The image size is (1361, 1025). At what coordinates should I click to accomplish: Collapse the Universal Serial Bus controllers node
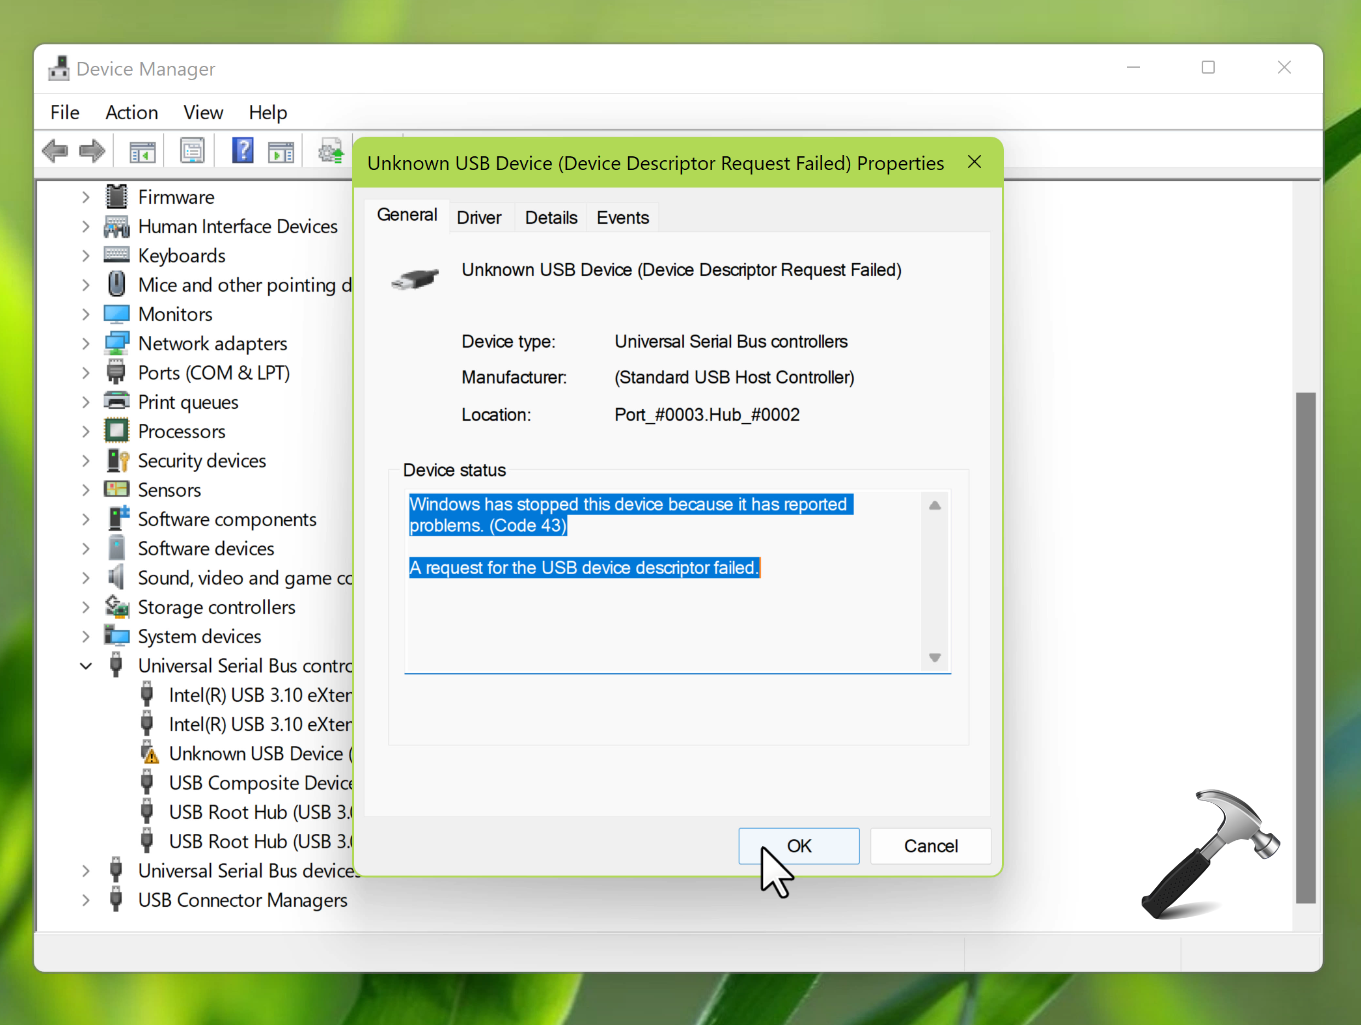pos(86,666)
